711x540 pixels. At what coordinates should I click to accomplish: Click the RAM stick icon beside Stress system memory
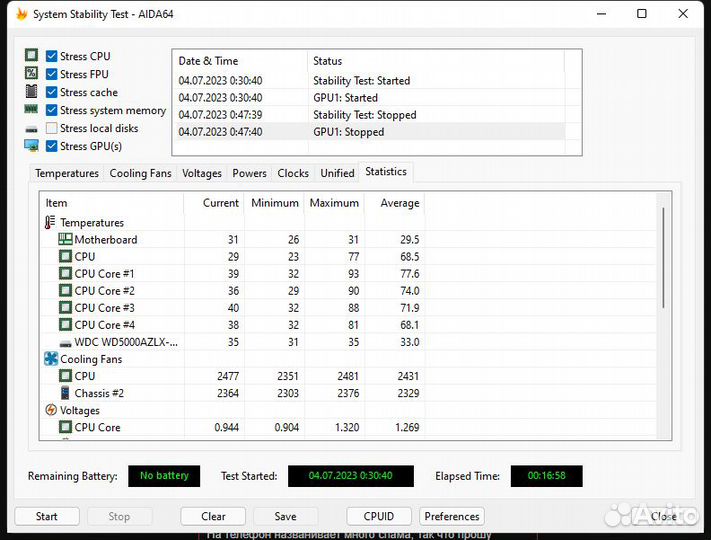[x=31, y=109]
